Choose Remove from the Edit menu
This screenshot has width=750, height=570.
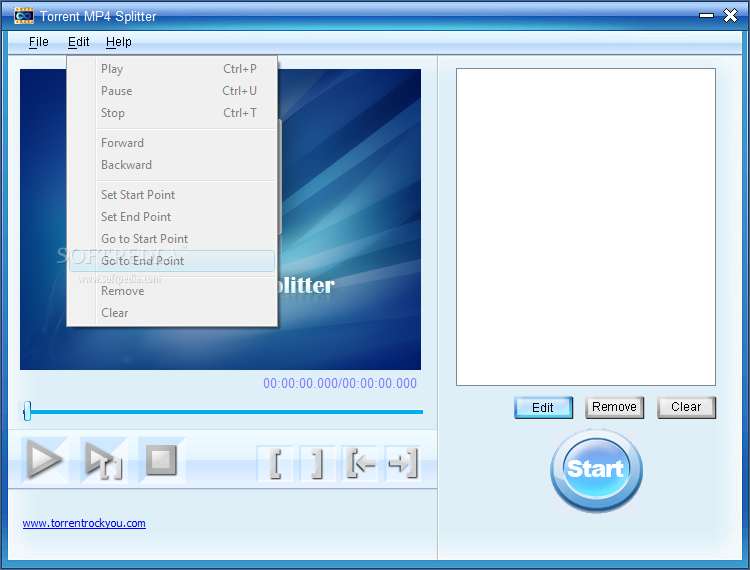tap(172, 291)
